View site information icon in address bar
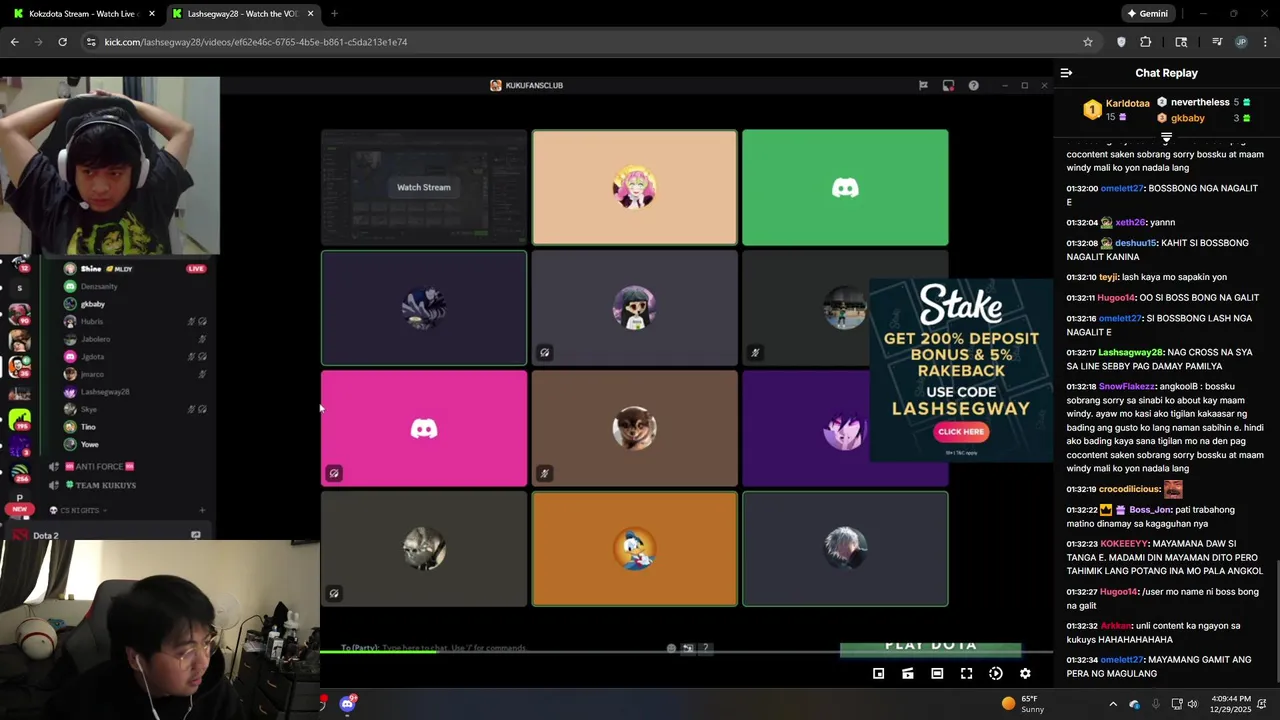The image size is (1280, 720). tap(91, 42)
